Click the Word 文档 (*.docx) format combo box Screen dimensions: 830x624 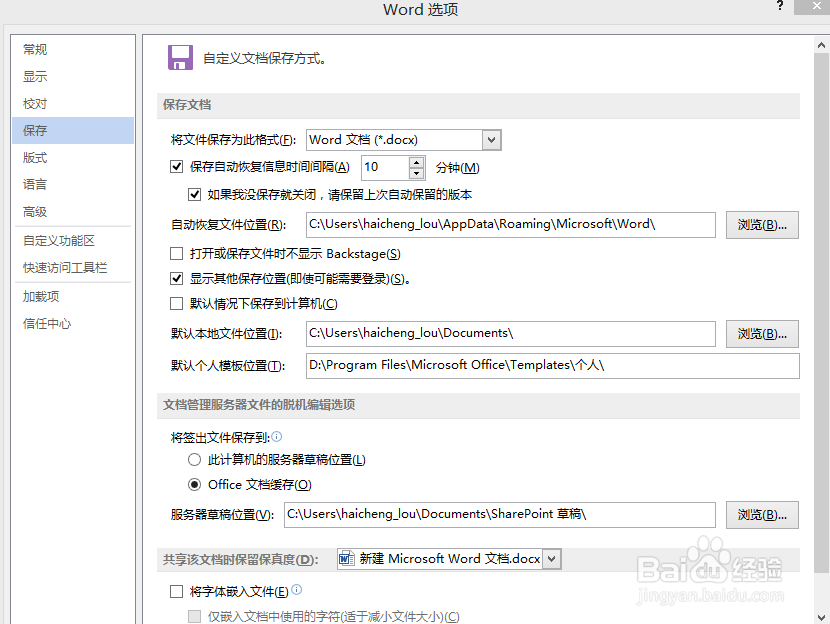tap(403, 140)
